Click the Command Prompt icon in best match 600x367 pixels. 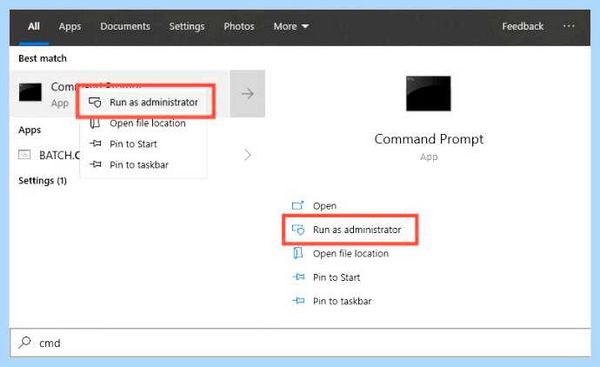30,92
